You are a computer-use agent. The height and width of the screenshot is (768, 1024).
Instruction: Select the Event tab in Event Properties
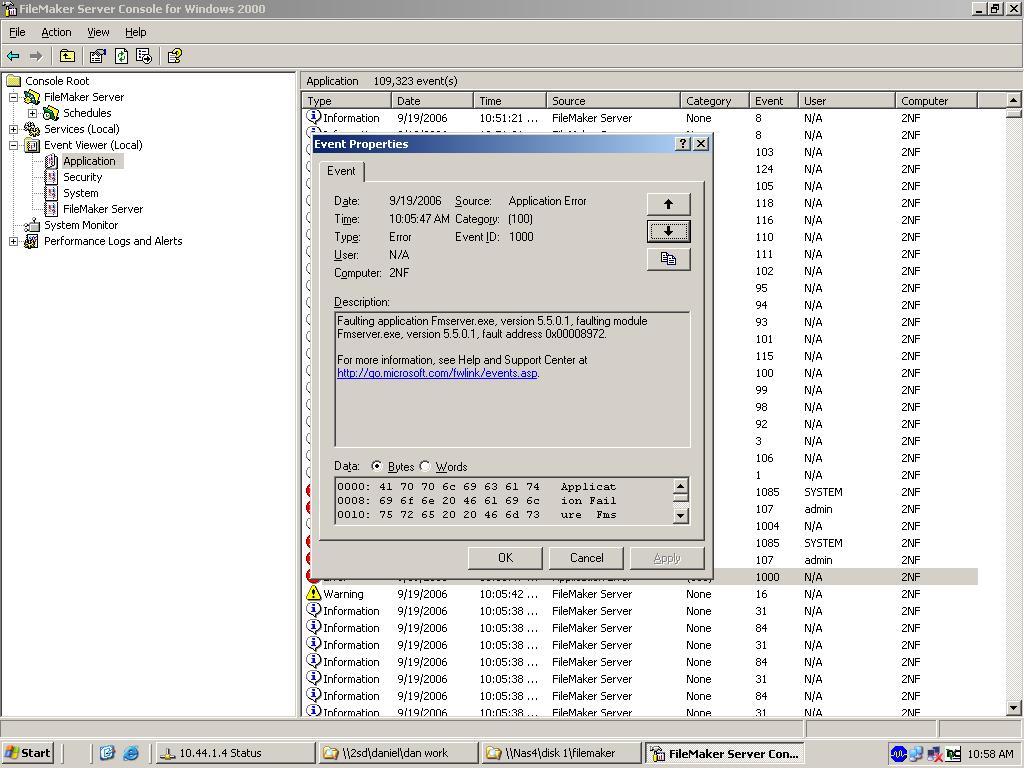[342, 171]
